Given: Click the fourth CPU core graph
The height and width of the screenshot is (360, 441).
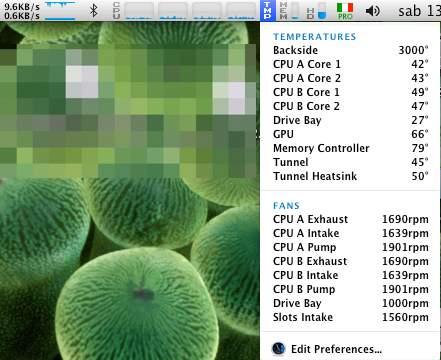Looking at the screenshot, I should tap(241, 11).
